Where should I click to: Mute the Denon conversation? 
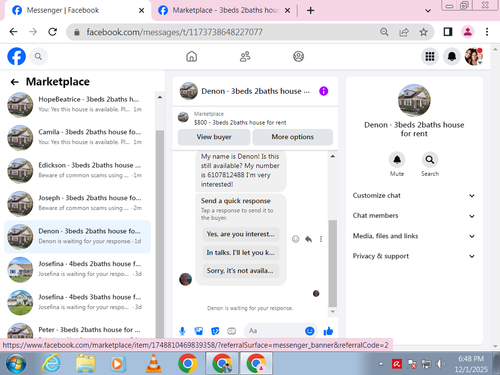[397, 160]
